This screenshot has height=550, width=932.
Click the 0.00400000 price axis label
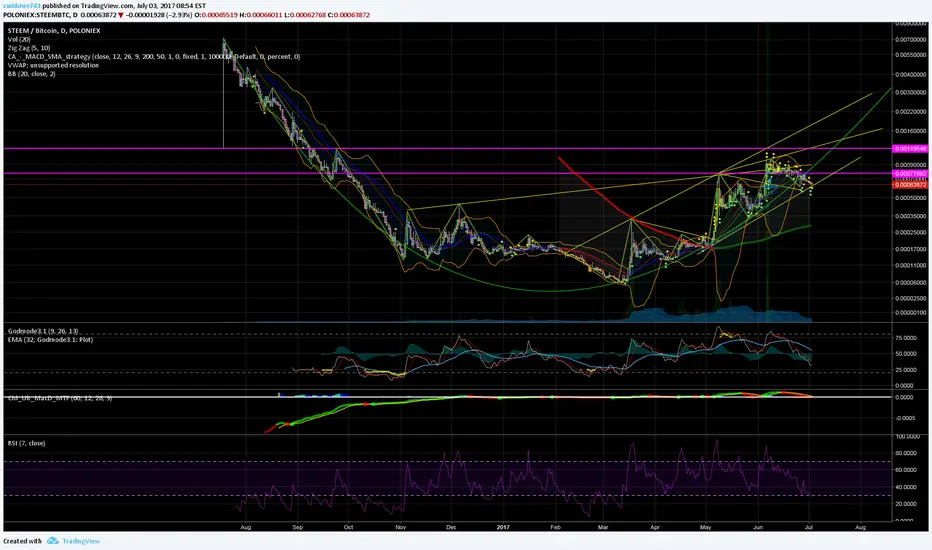pos(911,75)
